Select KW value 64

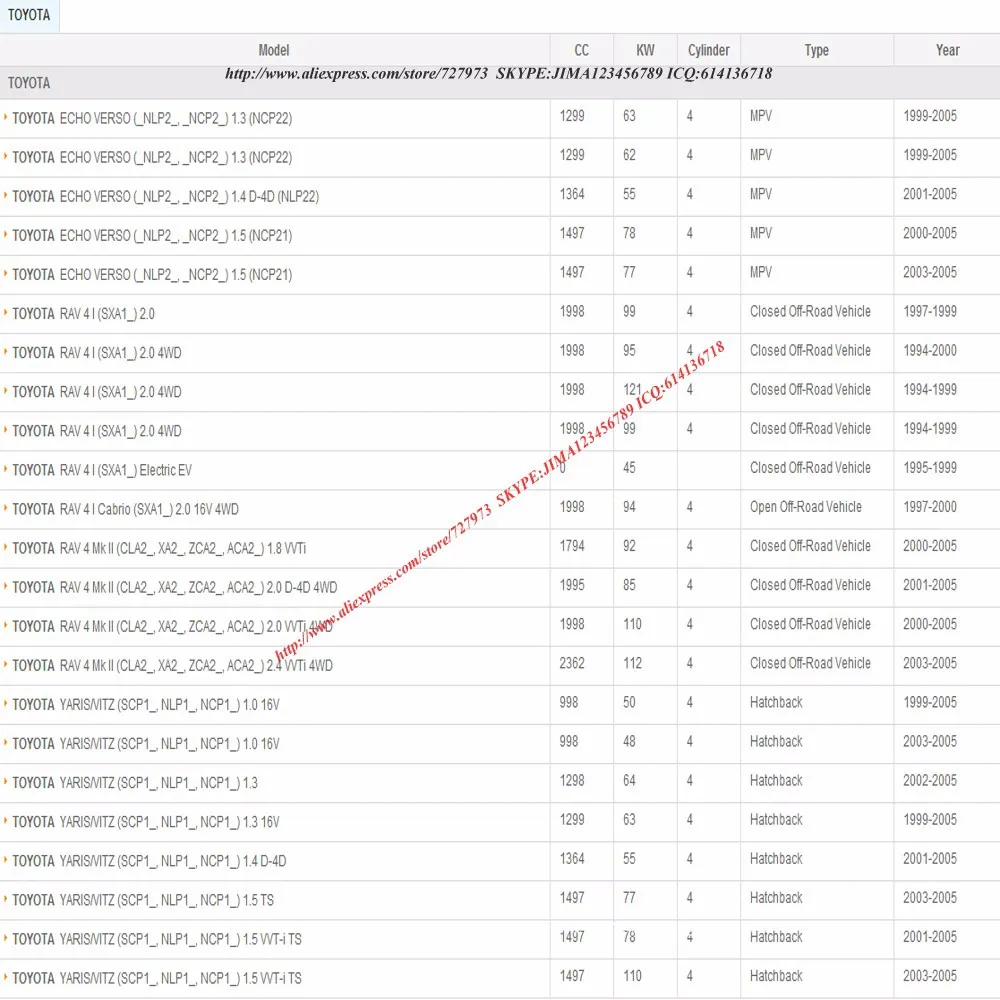[629, 781]
